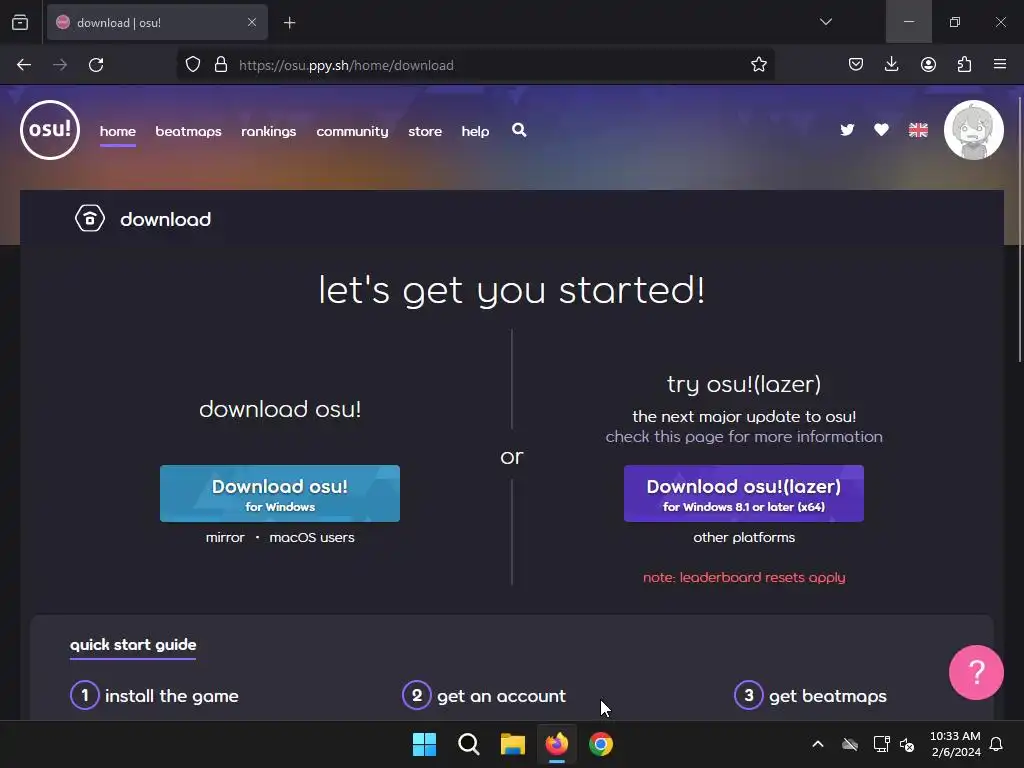
Task: Click the padlock site info icon
Action: tap(221, 65)
